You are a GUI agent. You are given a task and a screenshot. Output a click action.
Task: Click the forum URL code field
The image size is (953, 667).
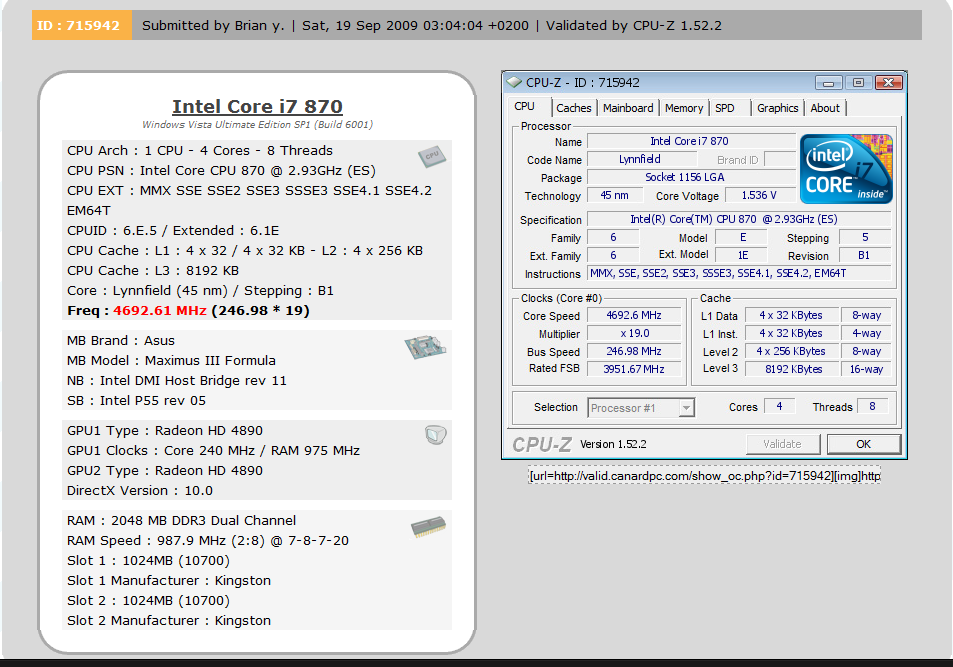704,475
